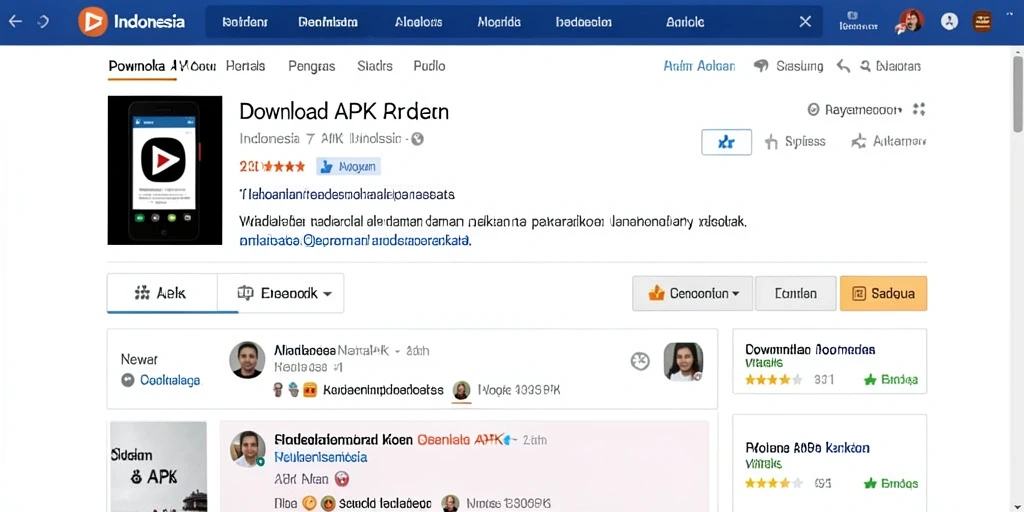Click the blue star outlined button

(x=726, y=142)
